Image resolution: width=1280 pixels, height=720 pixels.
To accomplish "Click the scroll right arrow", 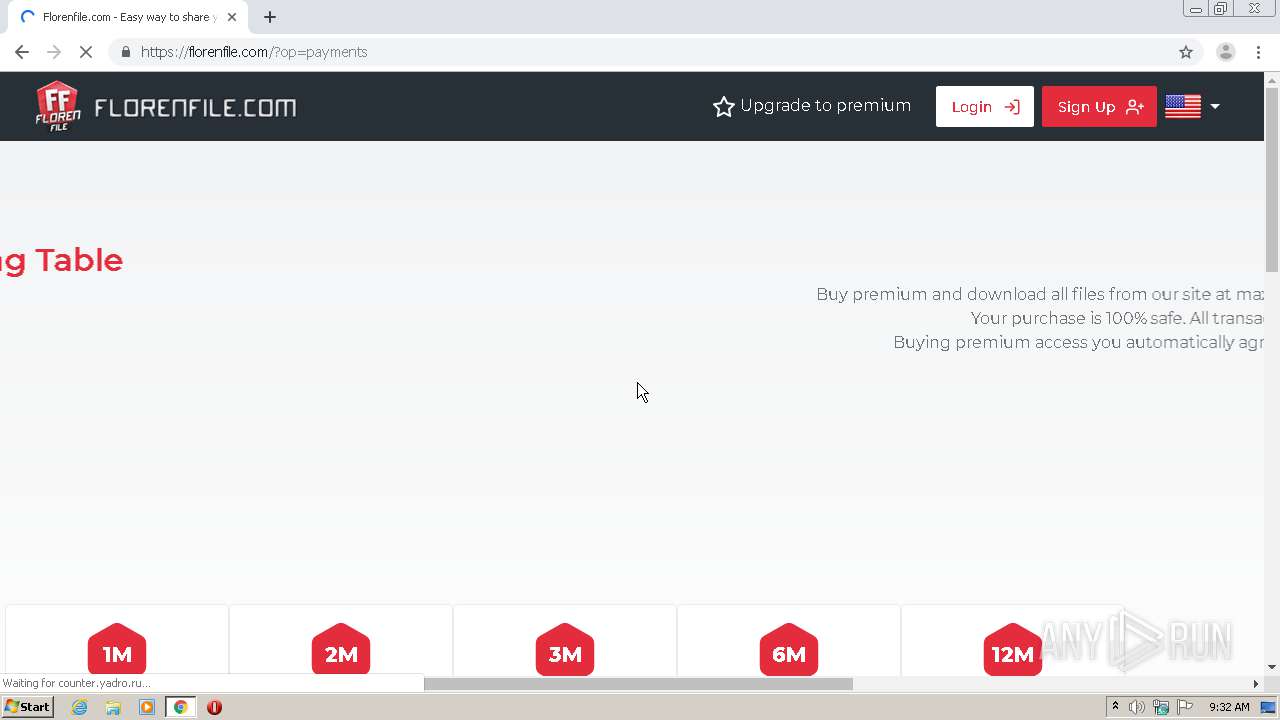I will (x=1256, y=684).
